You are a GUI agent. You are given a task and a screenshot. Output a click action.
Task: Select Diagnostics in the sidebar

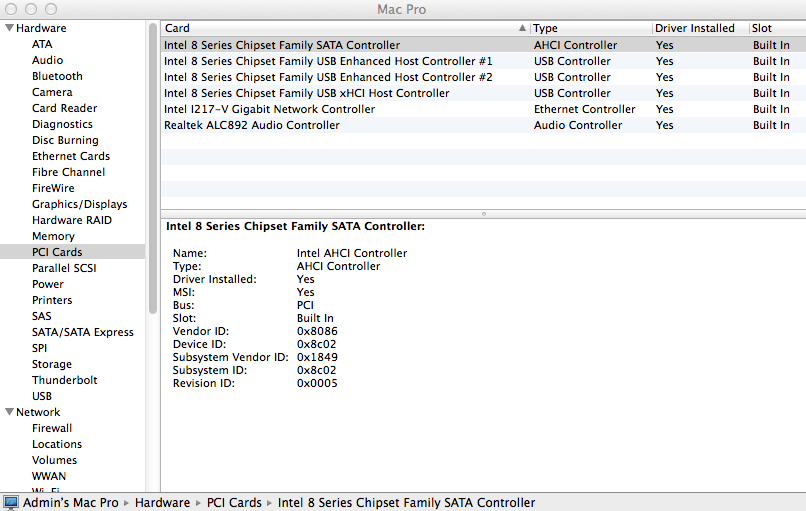pyautogui.click(x=62, y=124)
